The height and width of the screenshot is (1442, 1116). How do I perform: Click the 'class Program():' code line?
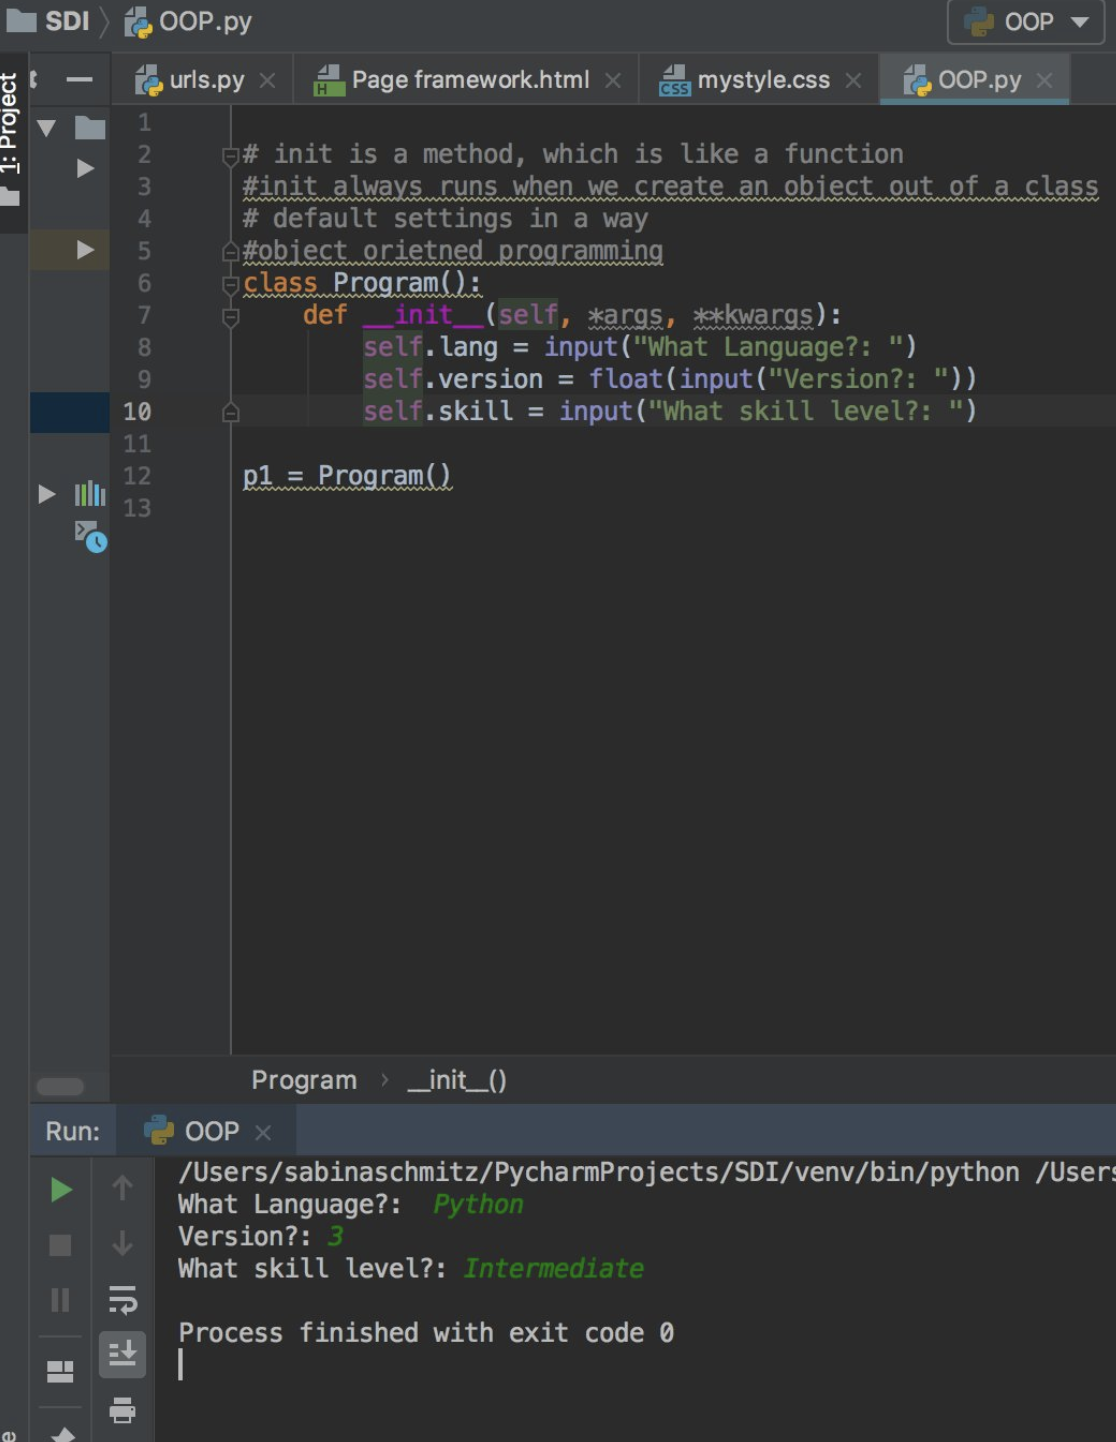pos(362,284)
